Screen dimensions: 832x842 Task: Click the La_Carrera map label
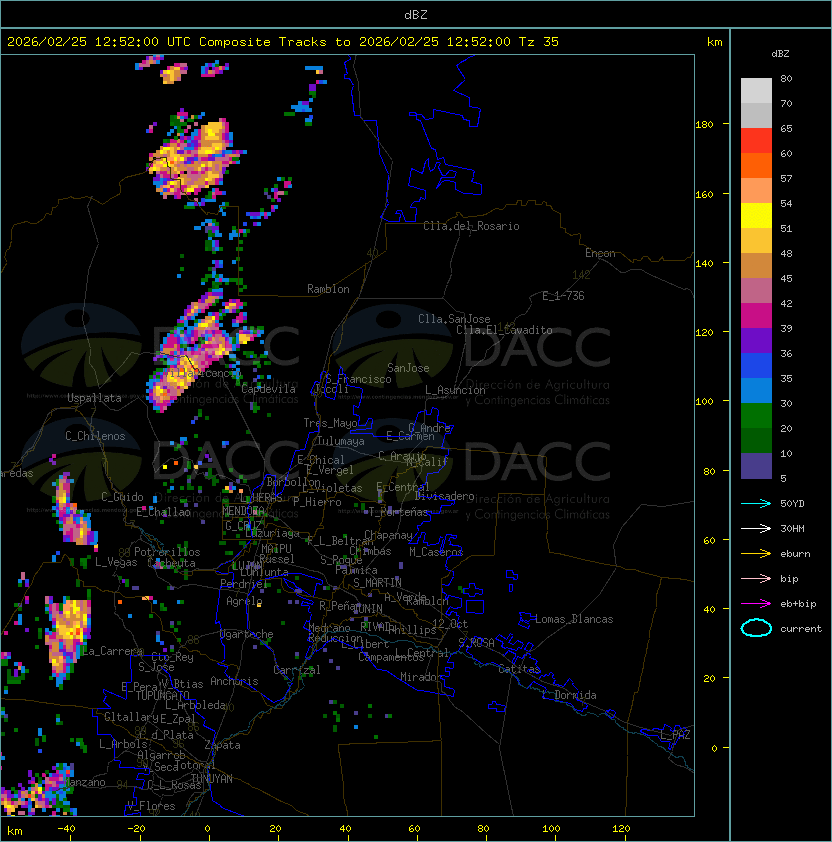tap(113, 651)
